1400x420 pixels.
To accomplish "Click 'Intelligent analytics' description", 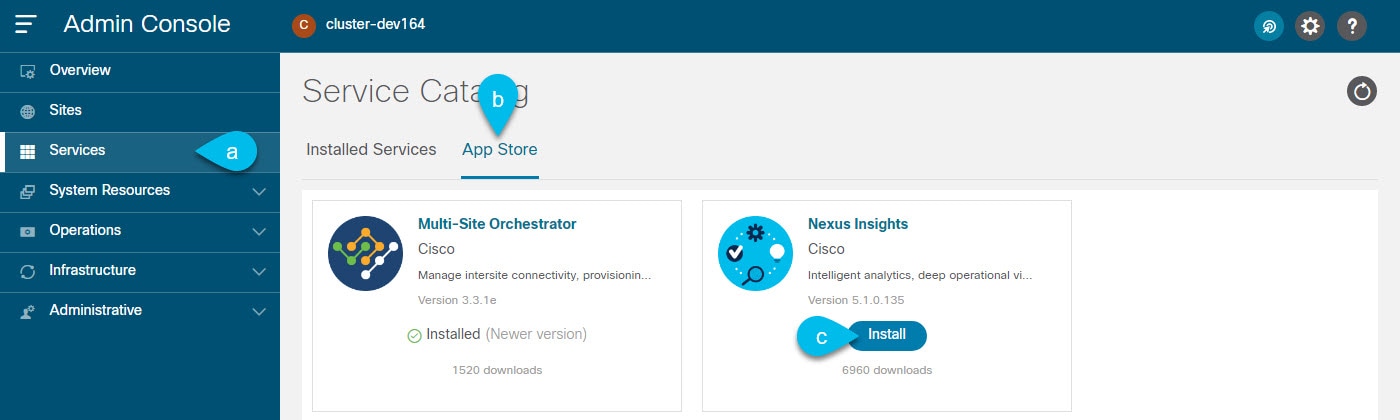I will pyautogui.click(x=920, y=275).
